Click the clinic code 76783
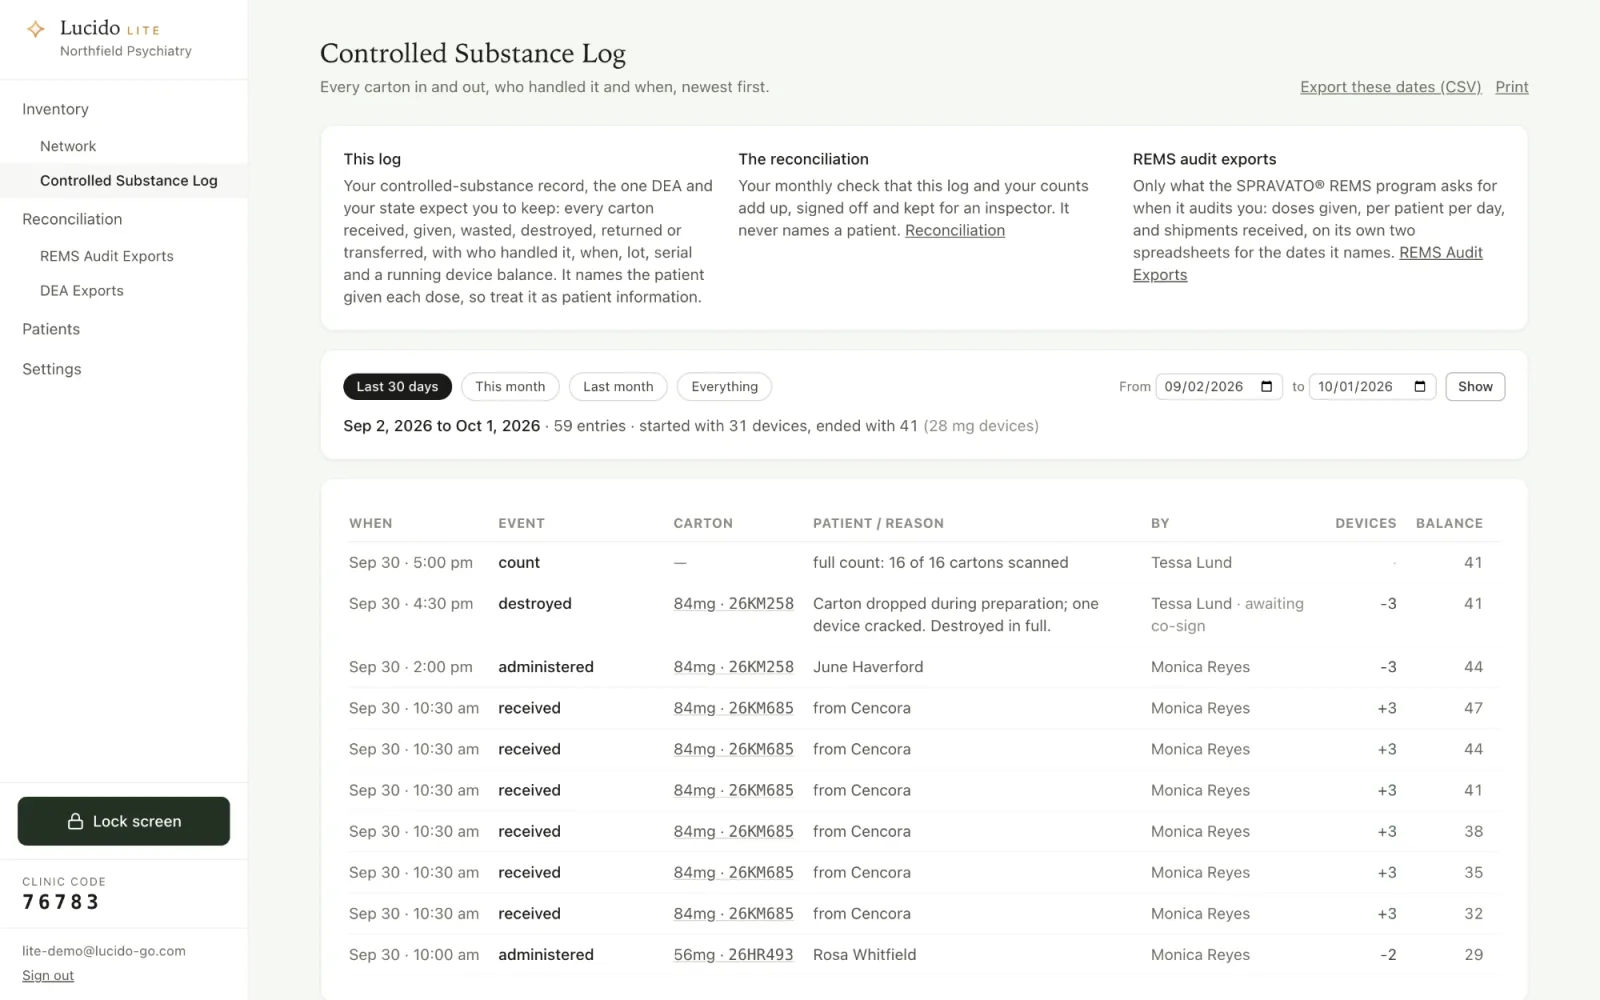1600x1000 pixels. click(x=61, y=902)
